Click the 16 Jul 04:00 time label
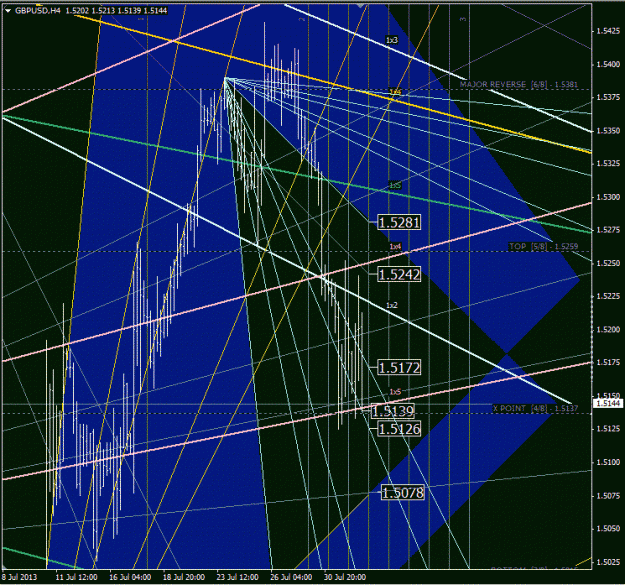The image size is (625, 585). pyautogui.click(x=130, y=577)
